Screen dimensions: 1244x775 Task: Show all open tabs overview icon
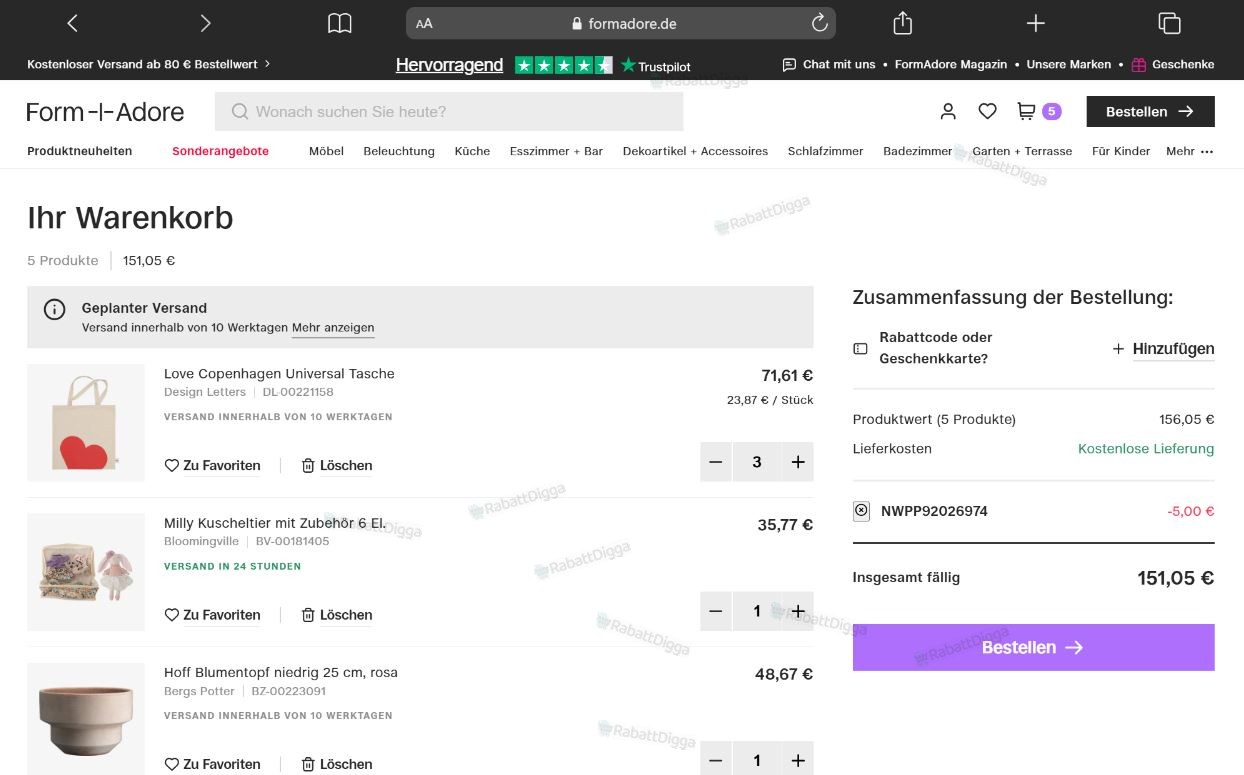point(1169,23)
